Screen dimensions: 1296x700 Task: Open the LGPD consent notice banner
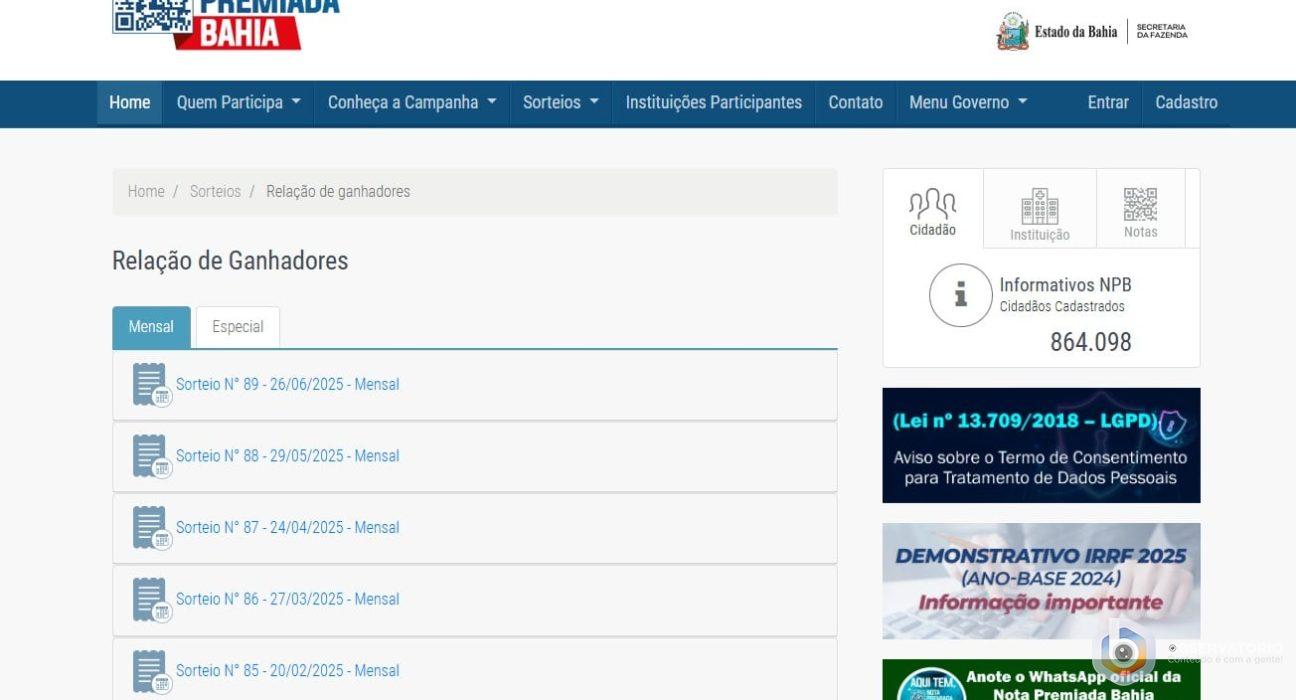[1040, 445]
